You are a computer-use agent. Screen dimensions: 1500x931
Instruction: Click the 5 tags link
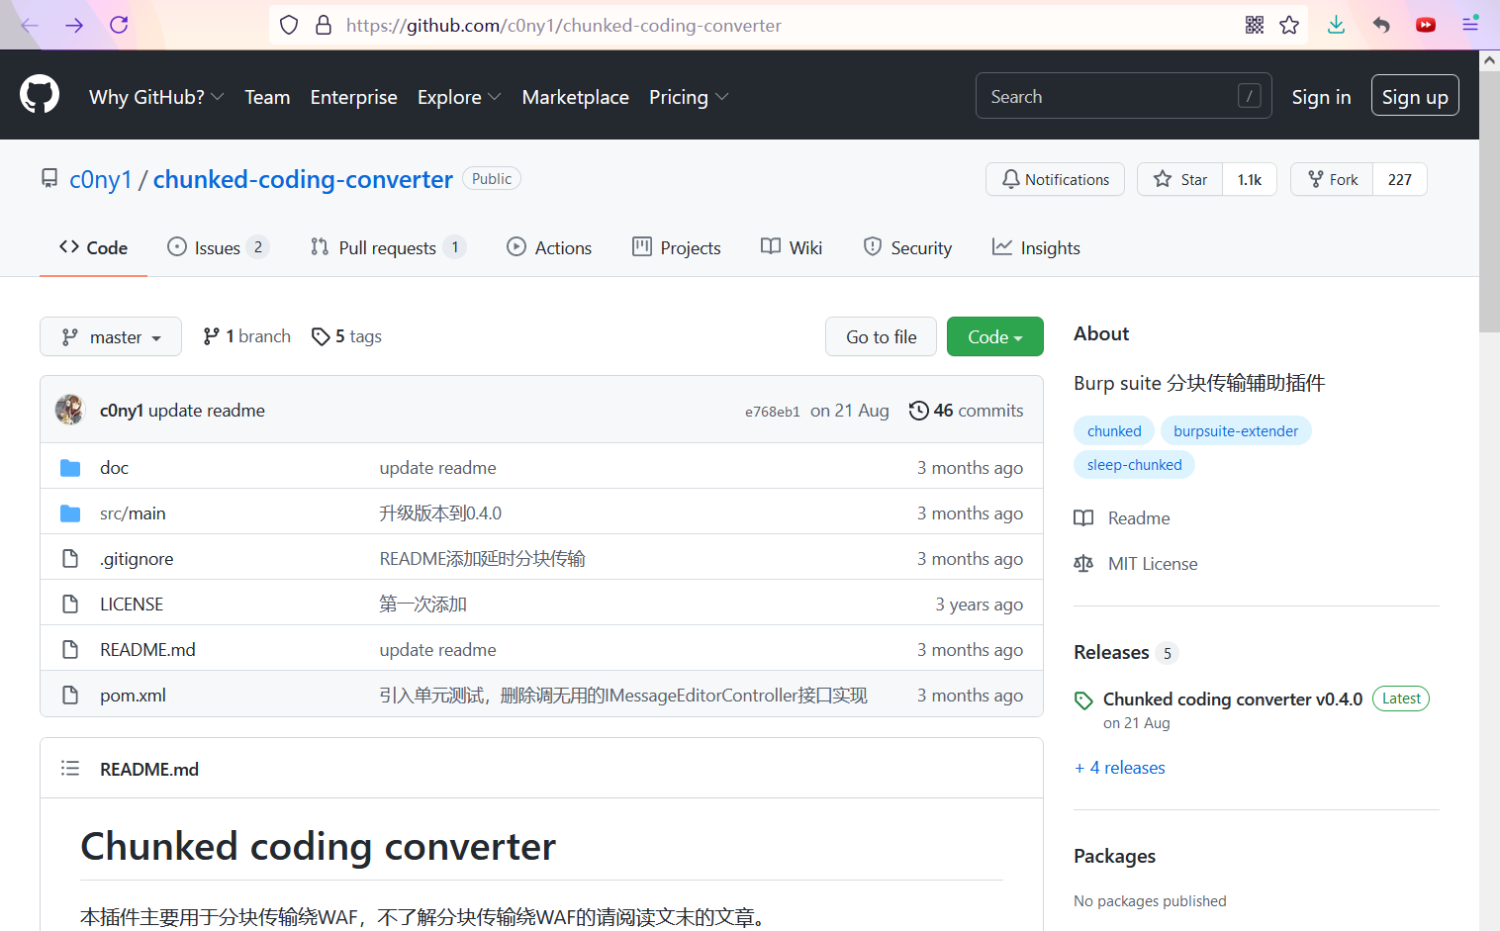(x=346, y=336)
